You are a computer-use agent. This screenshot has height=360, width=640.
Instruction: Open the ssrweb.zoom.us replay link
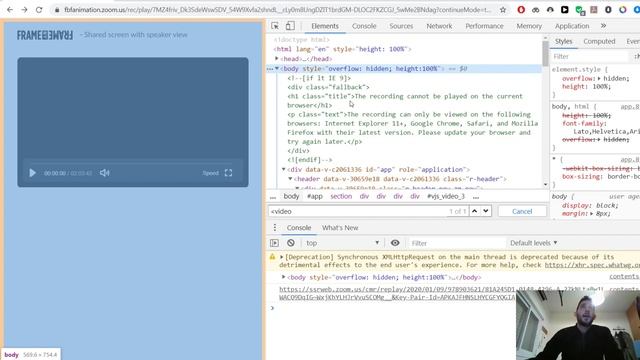point(397,293)
